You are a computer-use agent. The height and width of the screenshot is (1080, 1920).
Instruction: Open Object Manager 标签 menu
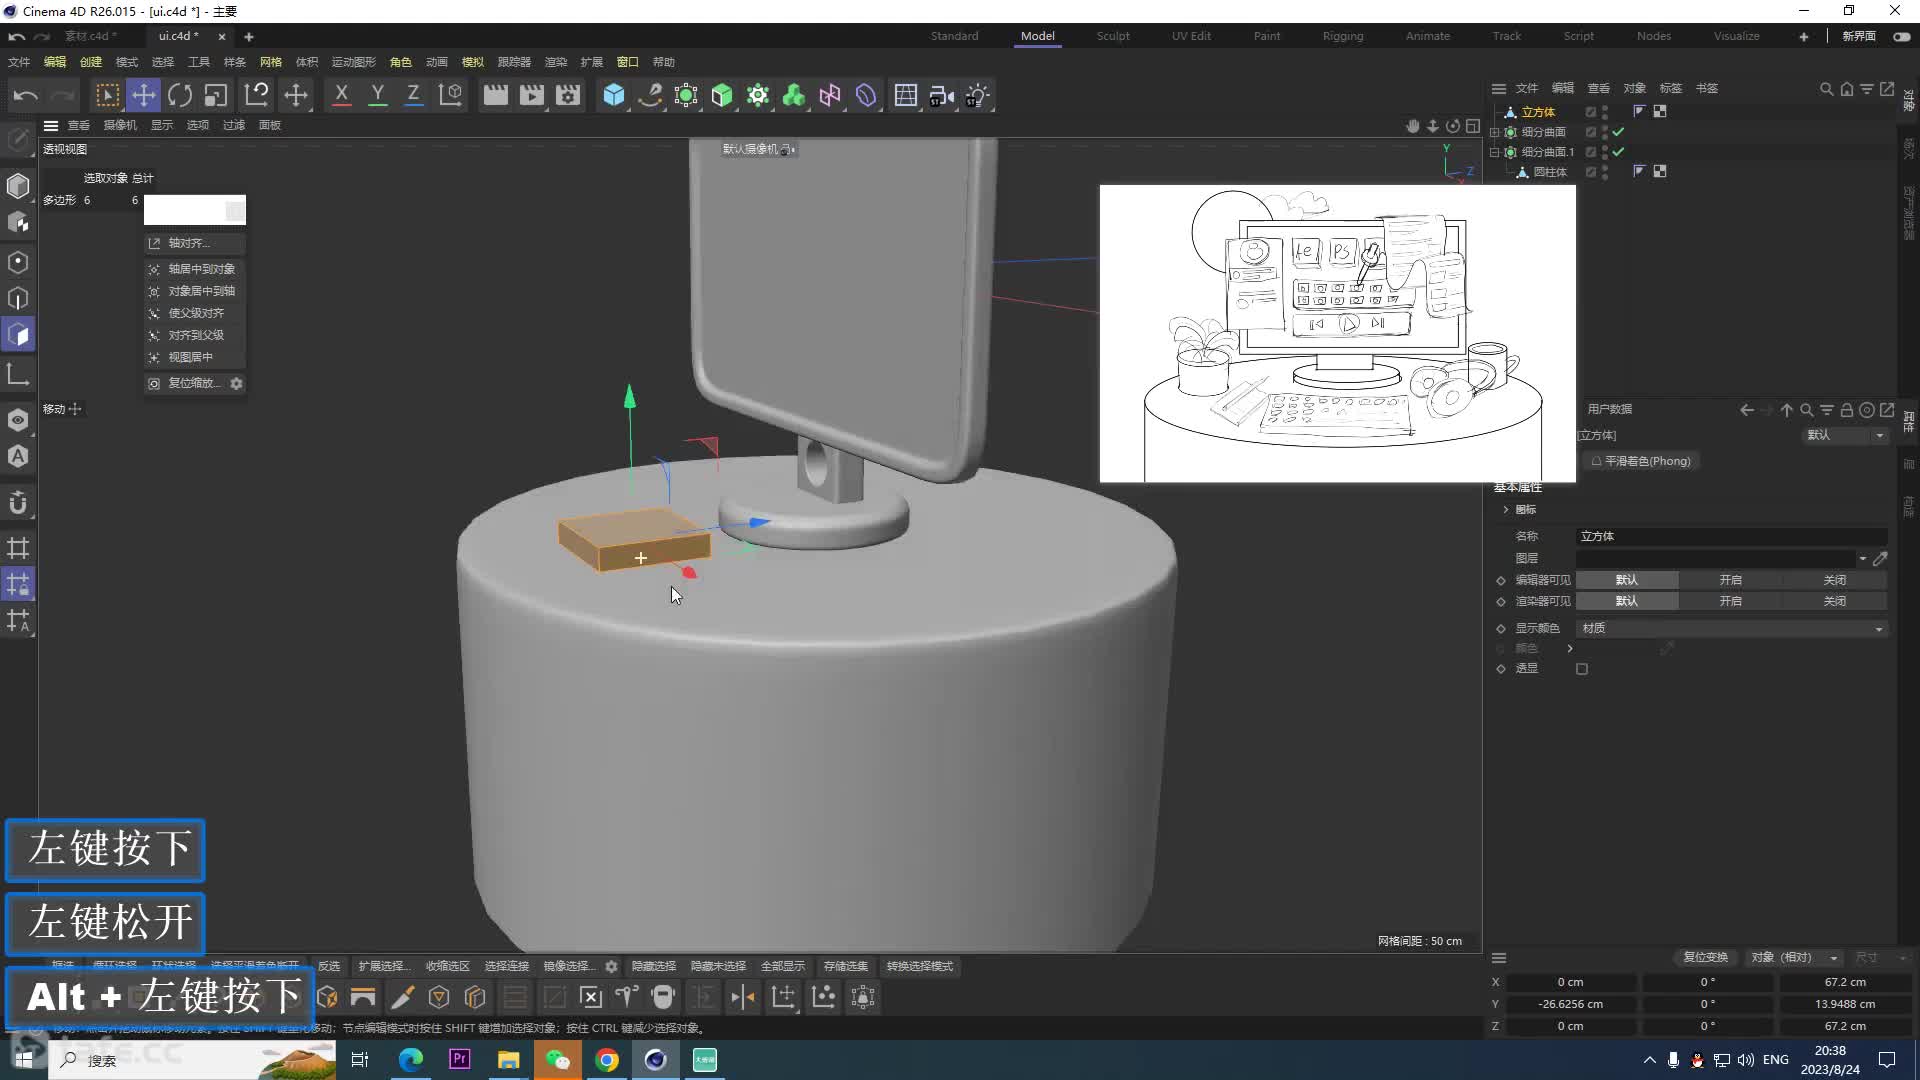point(1670,88)
